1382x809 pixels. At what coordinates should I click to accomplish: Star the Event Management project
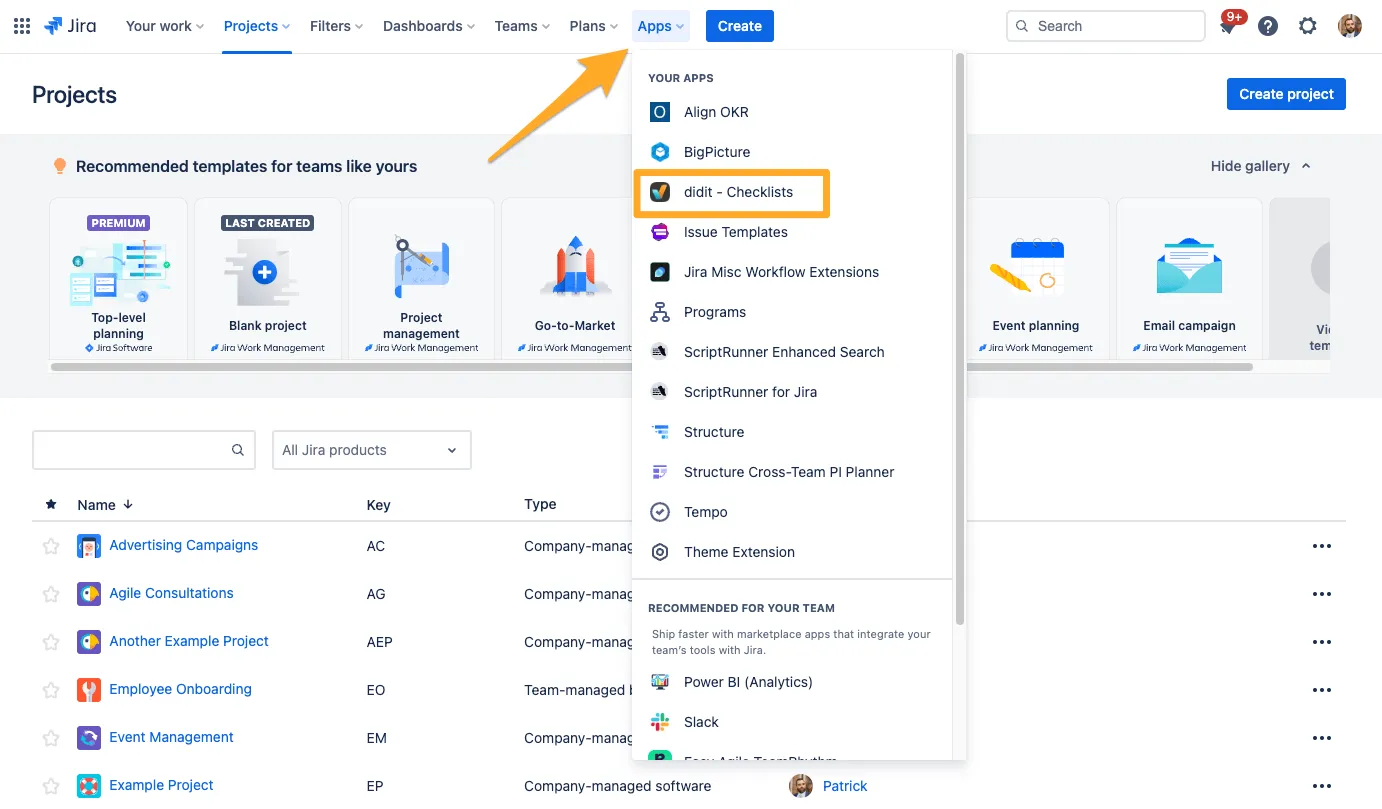pyautogui.click(x=51, y=738)
